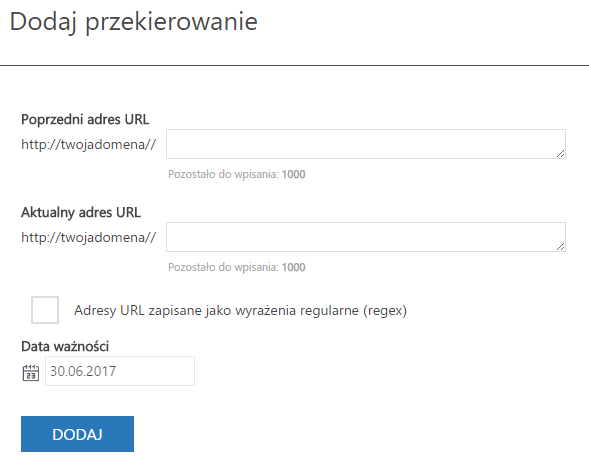Click the 'Poprzedni adres URL' field label
This screenshot has height=473, width=589.
[x=85, y=119]
